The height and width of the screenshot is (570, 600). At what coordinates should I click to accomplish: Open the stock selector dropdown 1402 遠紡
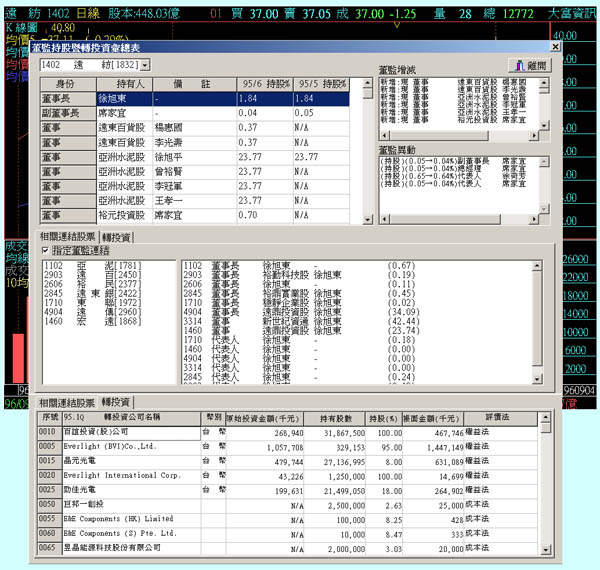click(145, 65)
